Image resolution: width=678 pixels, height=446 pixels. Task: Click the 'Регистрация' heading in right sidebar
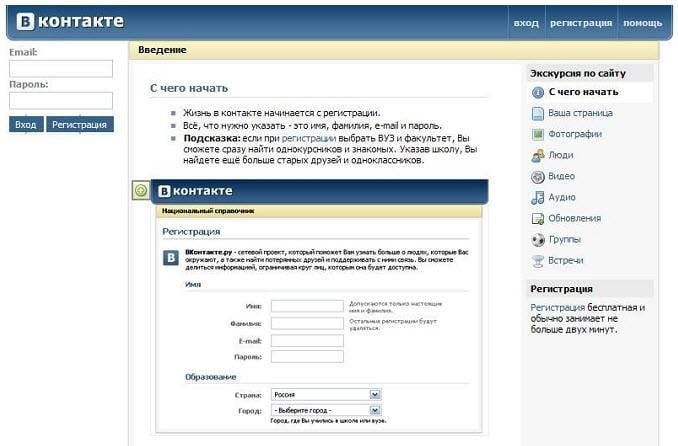[561, 289]
